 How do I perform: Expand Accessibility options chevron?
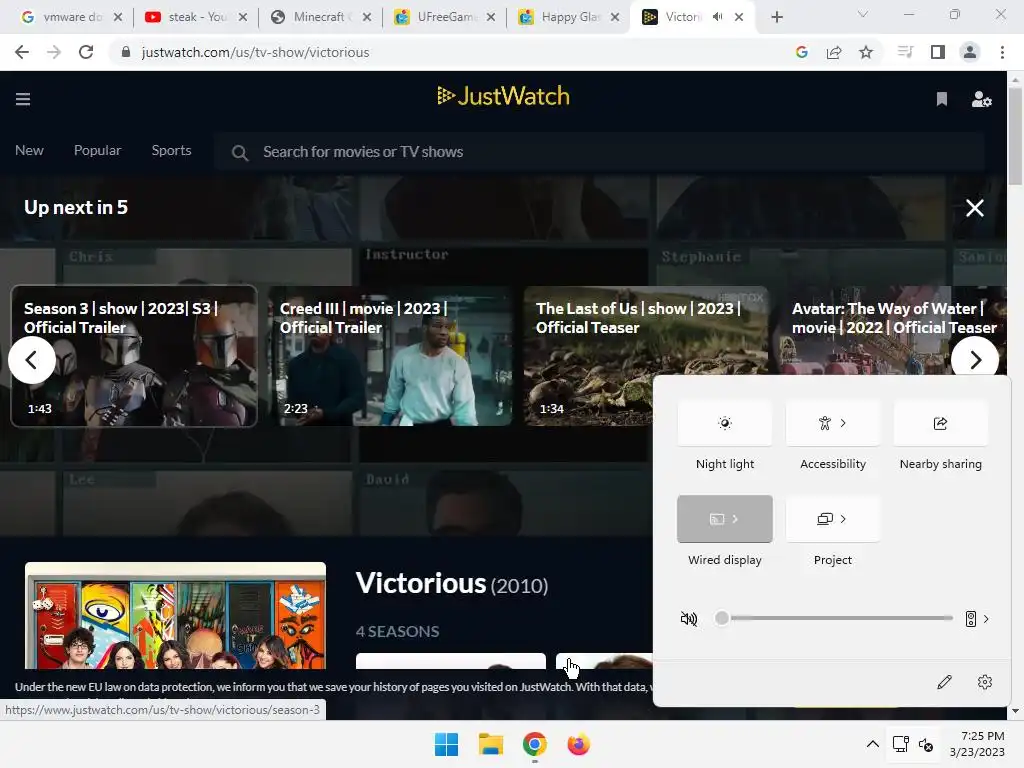click(843, 423)
